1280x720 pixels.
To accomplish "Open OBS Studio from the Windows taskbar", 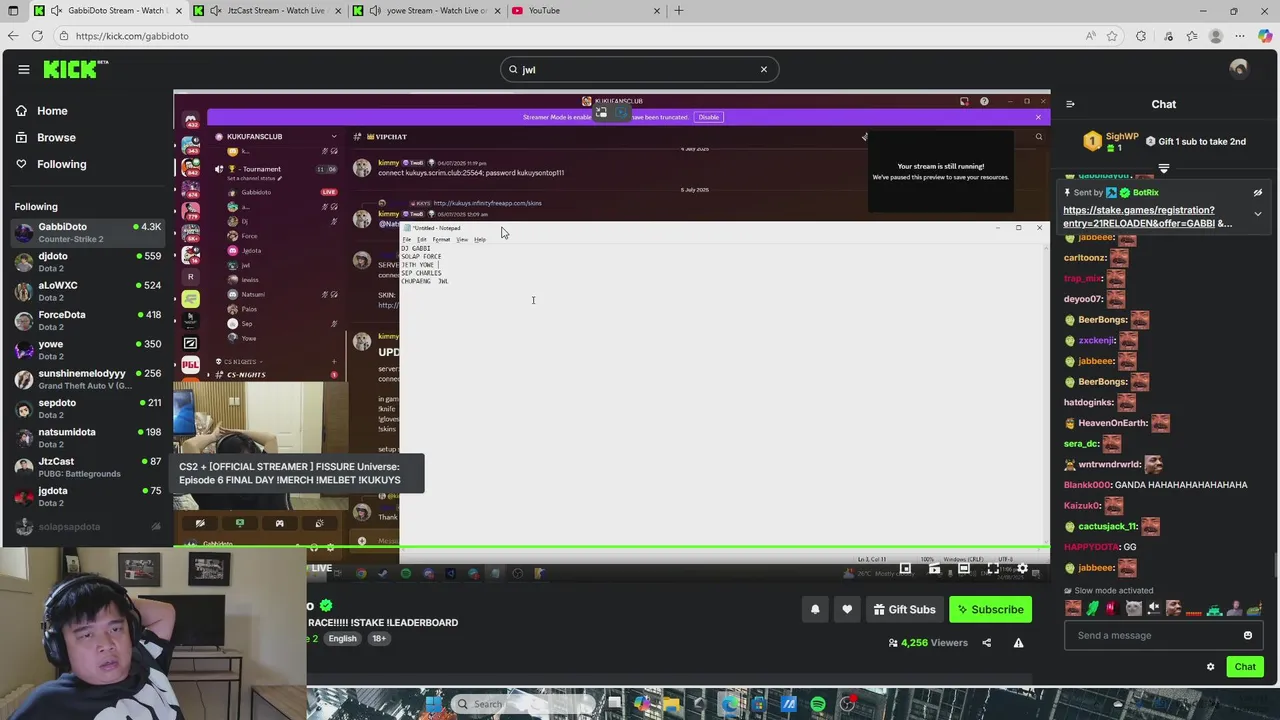I will [849, 704].
